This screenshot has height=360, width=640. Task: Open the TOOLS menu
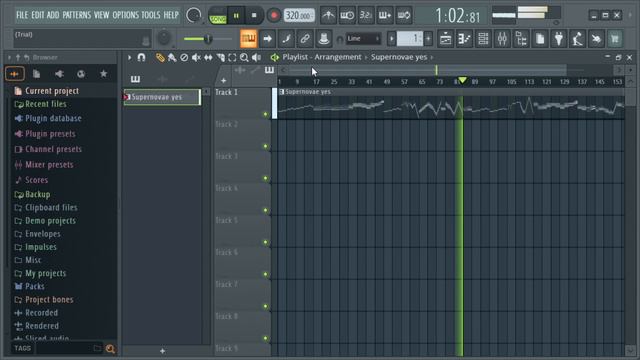[151, 15]
